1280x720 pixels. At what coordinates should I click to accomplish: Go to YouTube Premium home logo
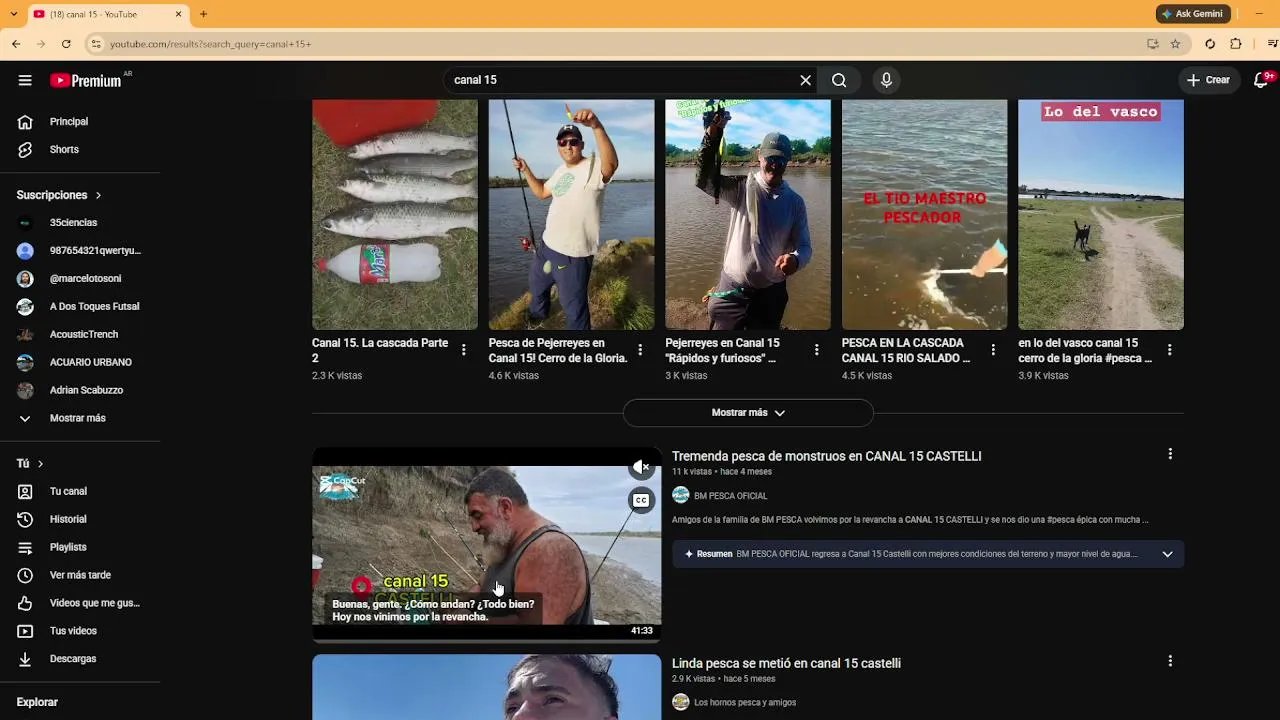click(x=86, y=80)
